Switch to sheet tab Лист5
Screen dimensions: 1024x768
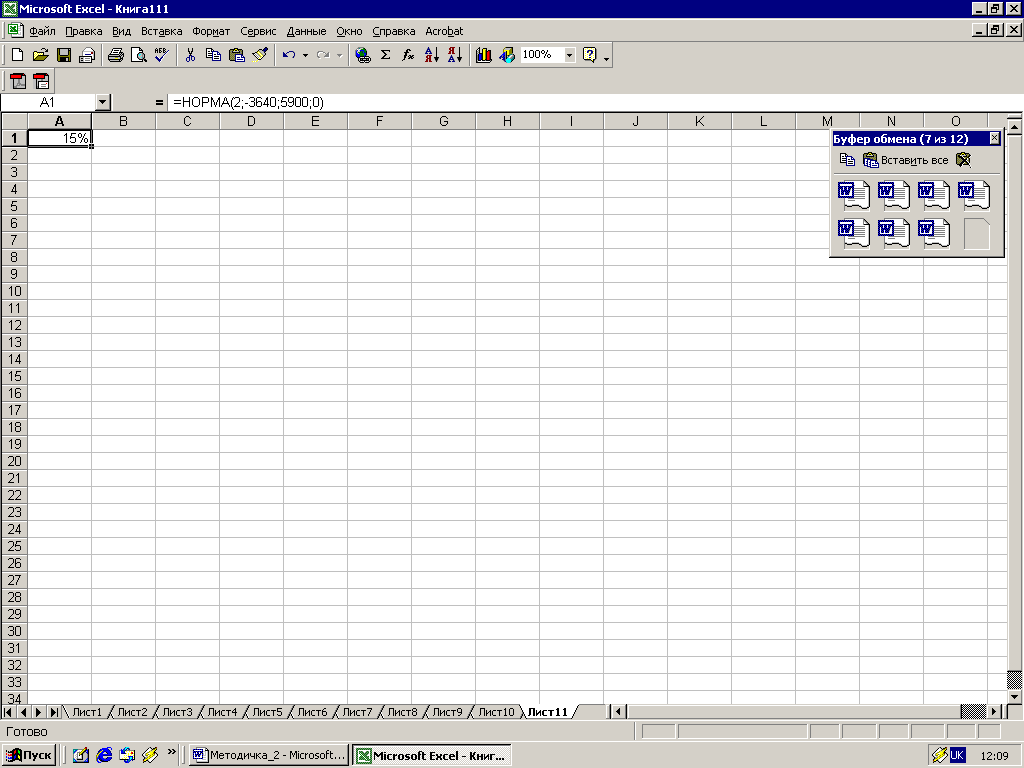267,712
